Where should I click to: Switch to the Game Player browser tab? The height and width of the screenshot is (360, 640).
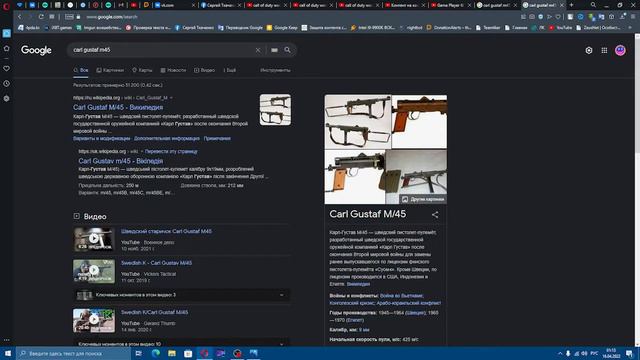click(450, 5)
